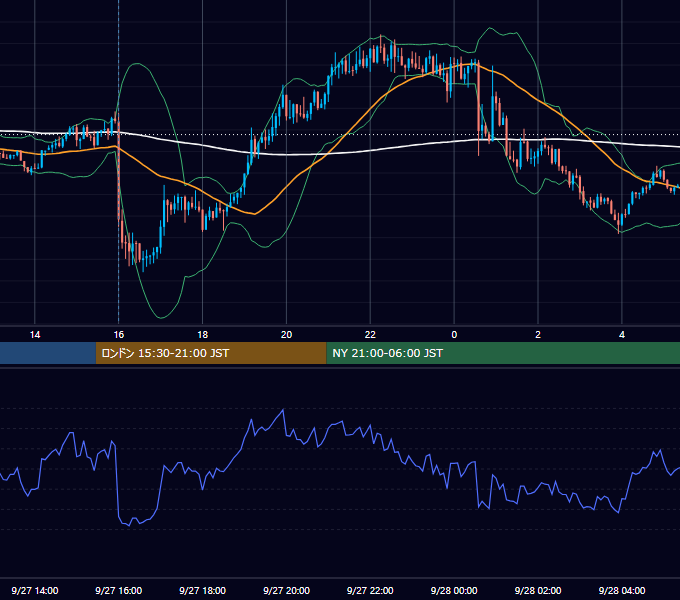The height and width of the screenshot is (600, 680).
Task: Click the 22 hour label on time axis
Action: 370,335
